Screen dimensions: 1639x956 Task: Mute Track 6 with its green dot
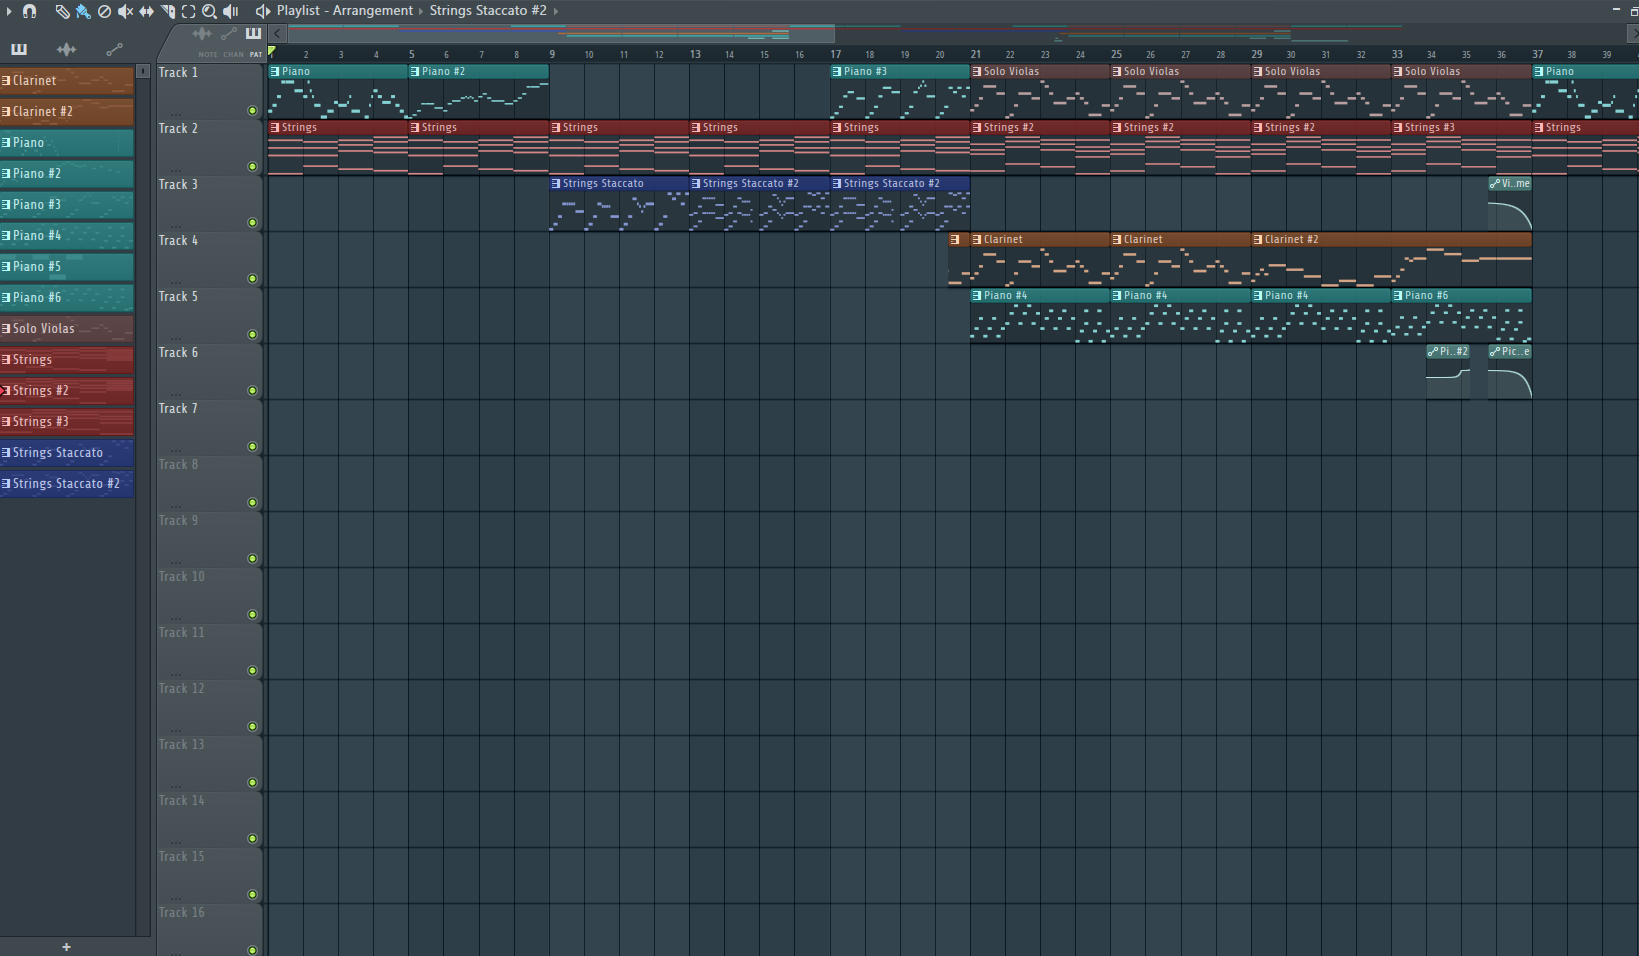[x=252, y=391]
